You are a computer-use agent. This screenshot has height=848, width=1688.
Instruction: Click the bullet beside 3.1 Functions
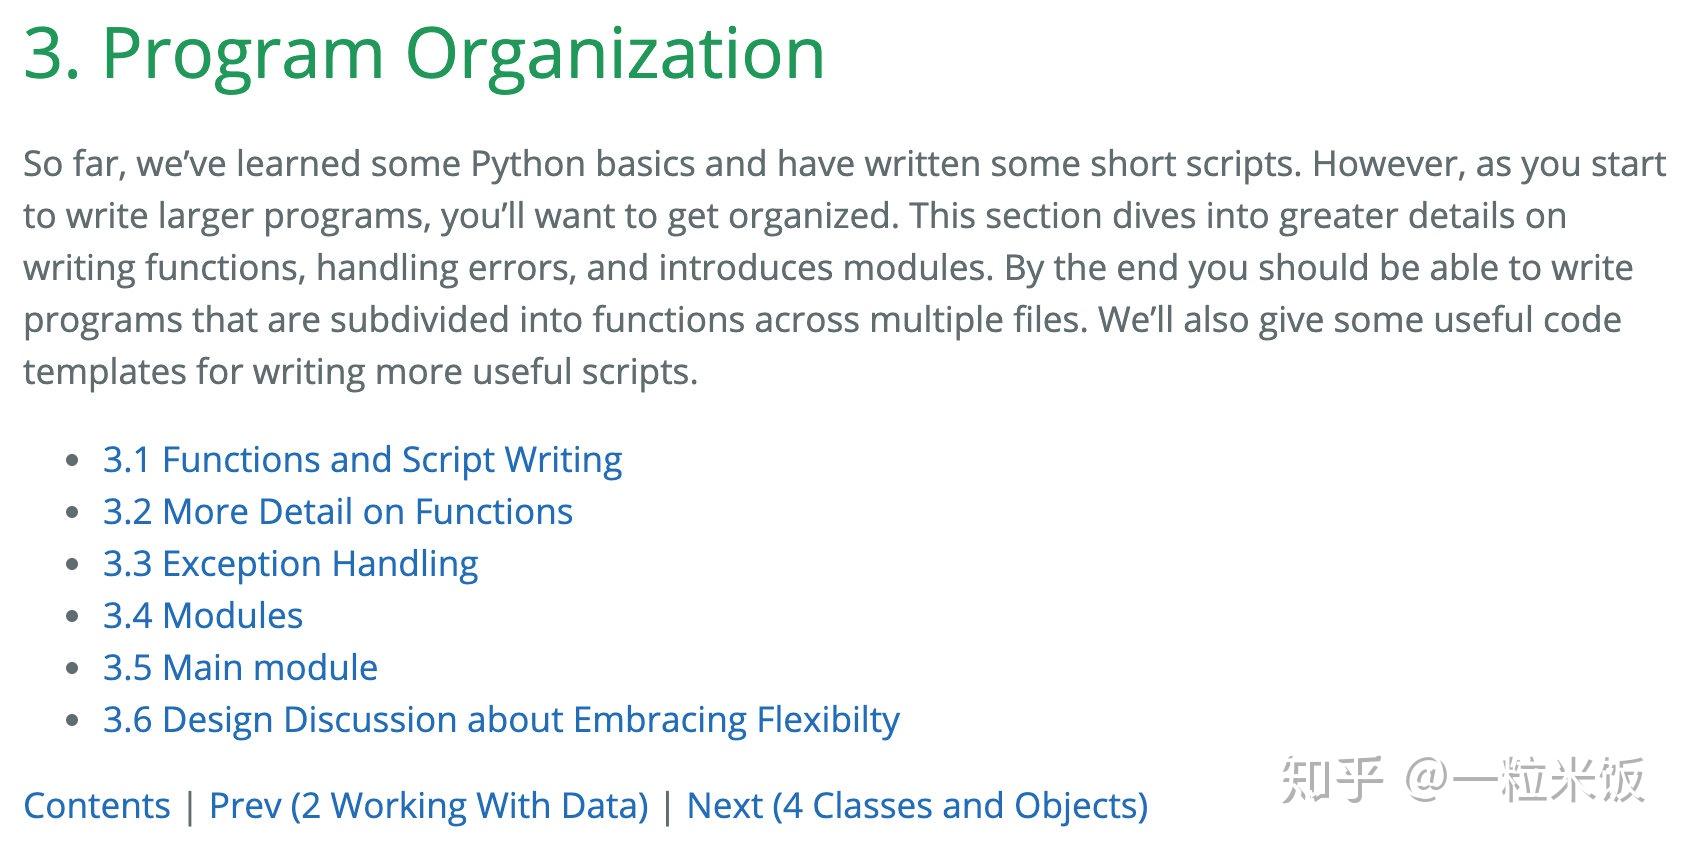pyautogui.click(x=71, y=461)
